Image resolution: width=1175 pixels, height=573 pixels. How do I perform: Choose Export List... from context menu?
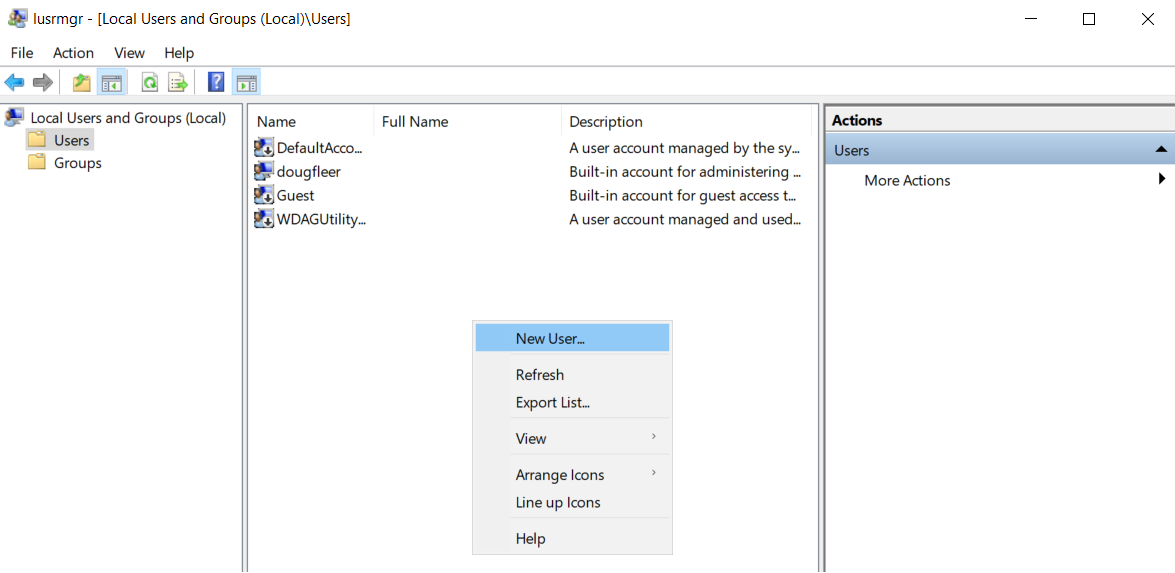573,402
